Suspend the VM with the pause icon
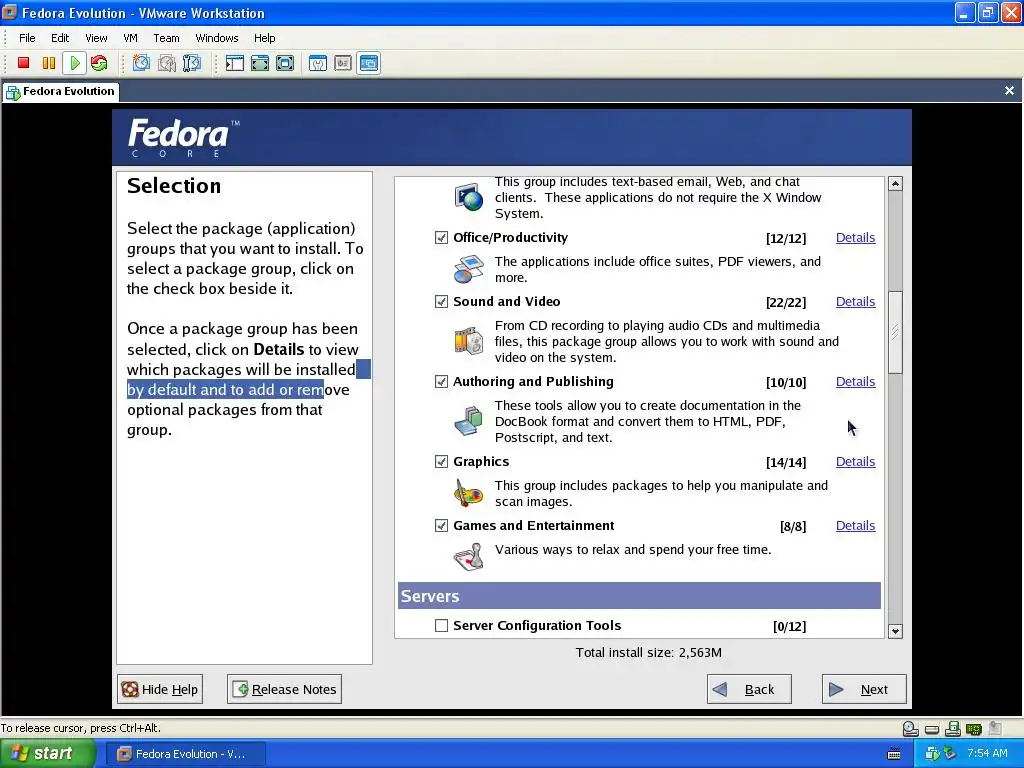The width and height of the screenshot is (1024, 768). pos(49,63)
